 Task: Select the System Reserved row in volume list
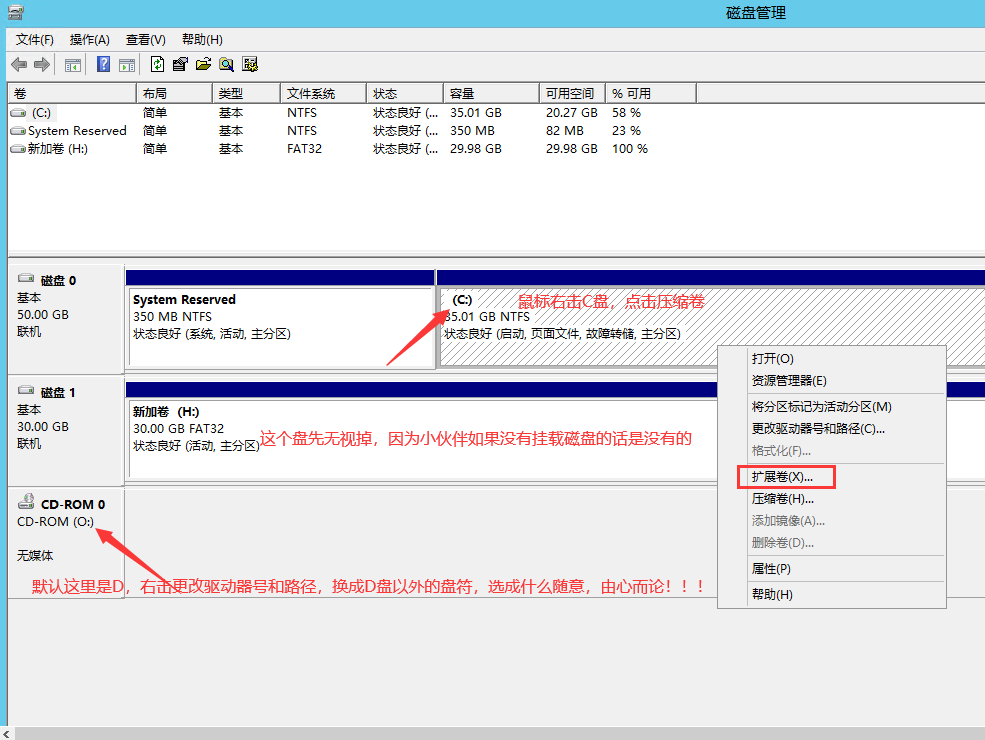[77, 131]
